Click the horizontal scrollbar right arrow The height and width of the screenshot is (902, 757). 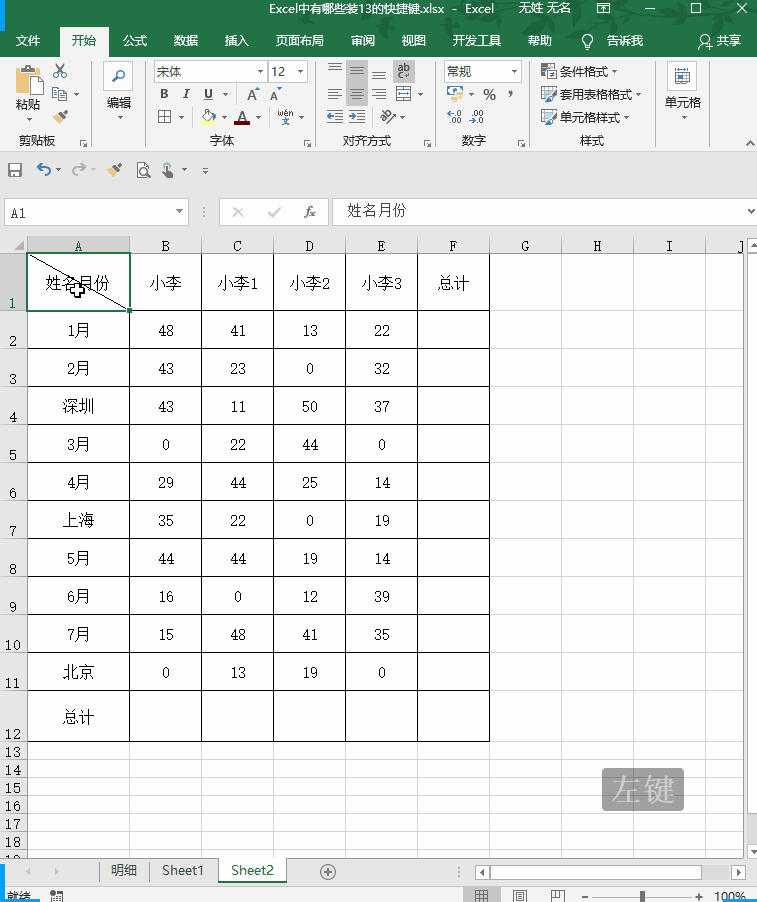click(738, 872)
